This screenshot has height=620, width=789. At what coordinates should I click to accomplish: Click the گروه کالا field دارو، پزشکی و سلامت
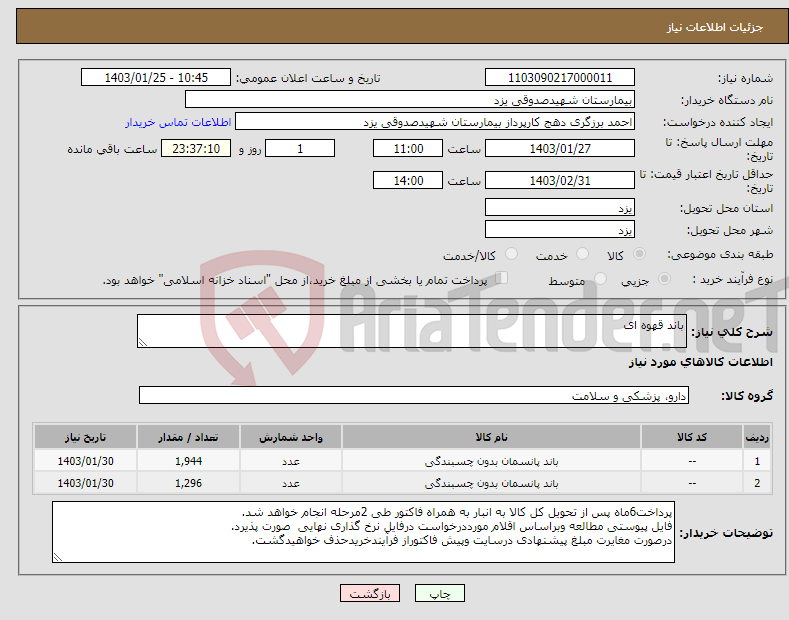pyautogui.click(x=414, y=396)
